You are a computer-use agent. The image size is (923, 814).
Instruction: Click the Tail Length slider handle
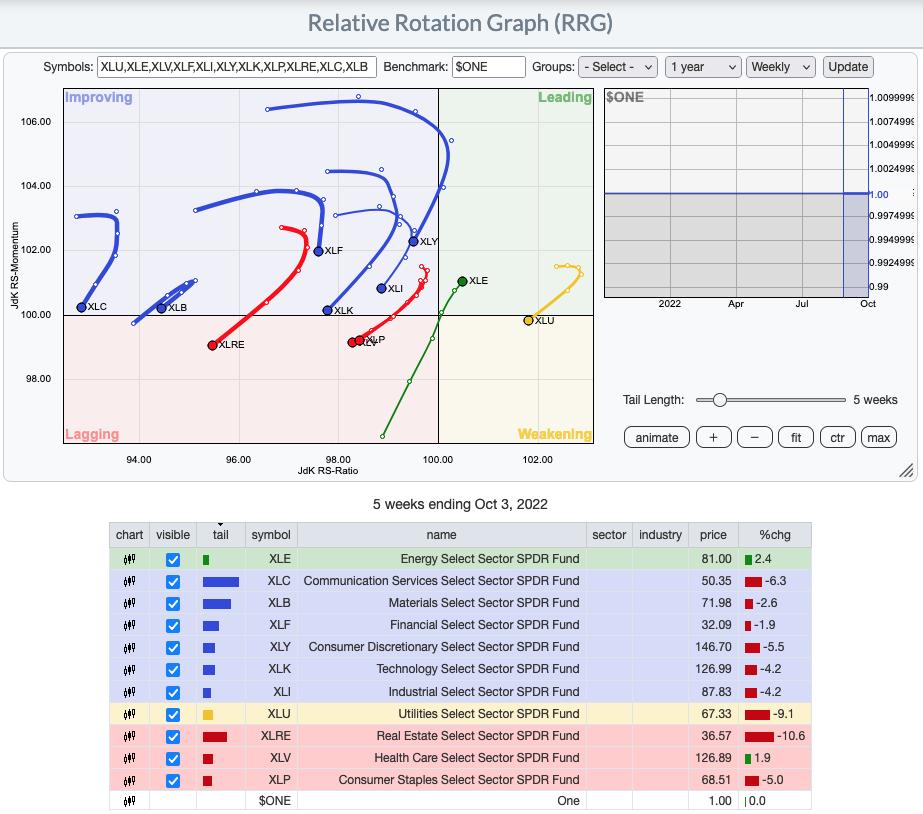719,400
